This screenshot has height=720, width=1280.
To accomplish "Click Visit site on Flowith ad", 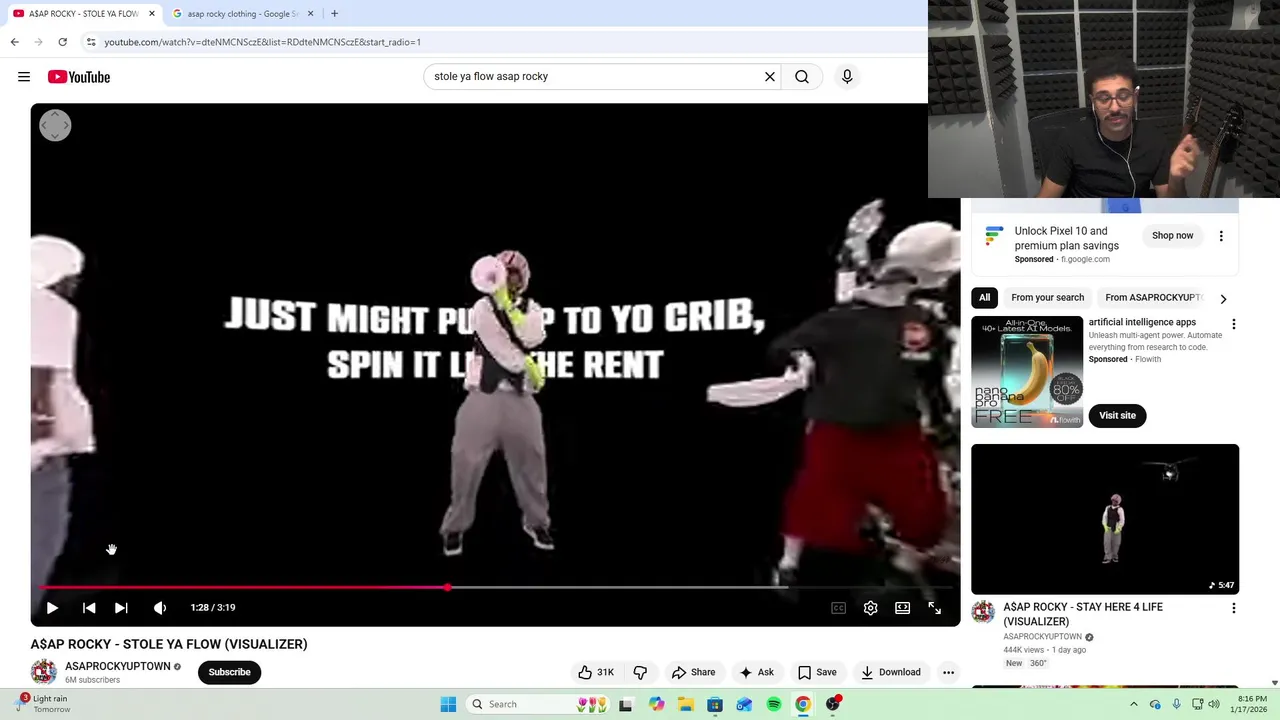I will click(1117, 415).
